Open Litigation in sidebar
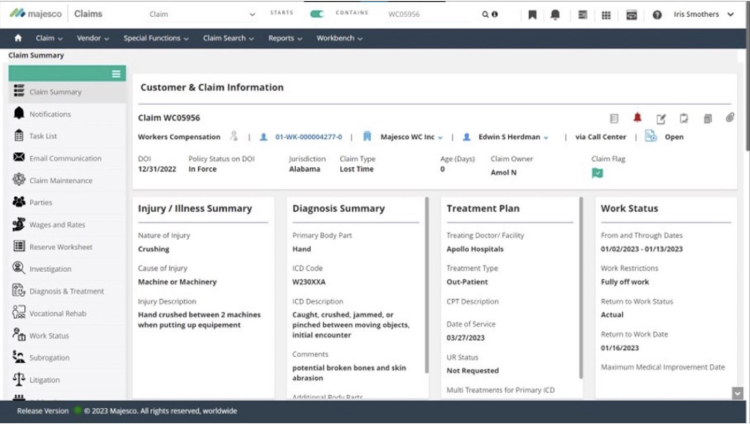This screenshot has width=750, height=424. click(x=67, y=380)
